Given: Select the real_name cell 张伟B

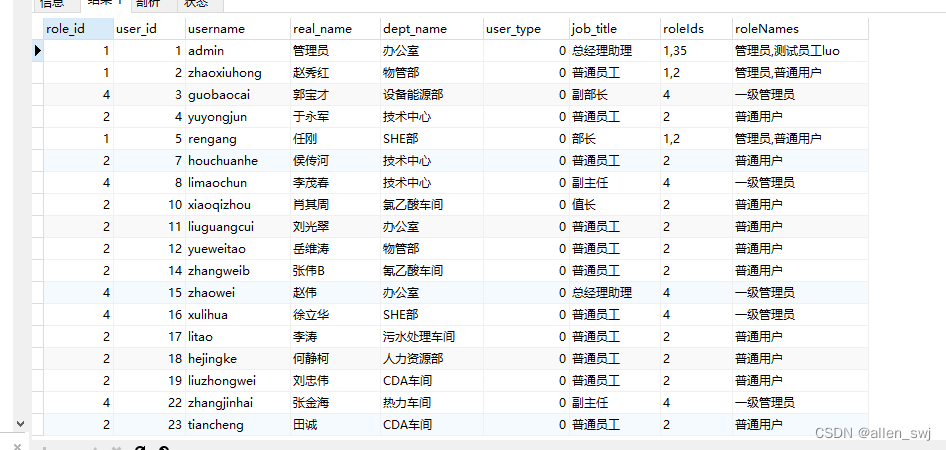Looking at the screenshot, I should coord(335,271).
